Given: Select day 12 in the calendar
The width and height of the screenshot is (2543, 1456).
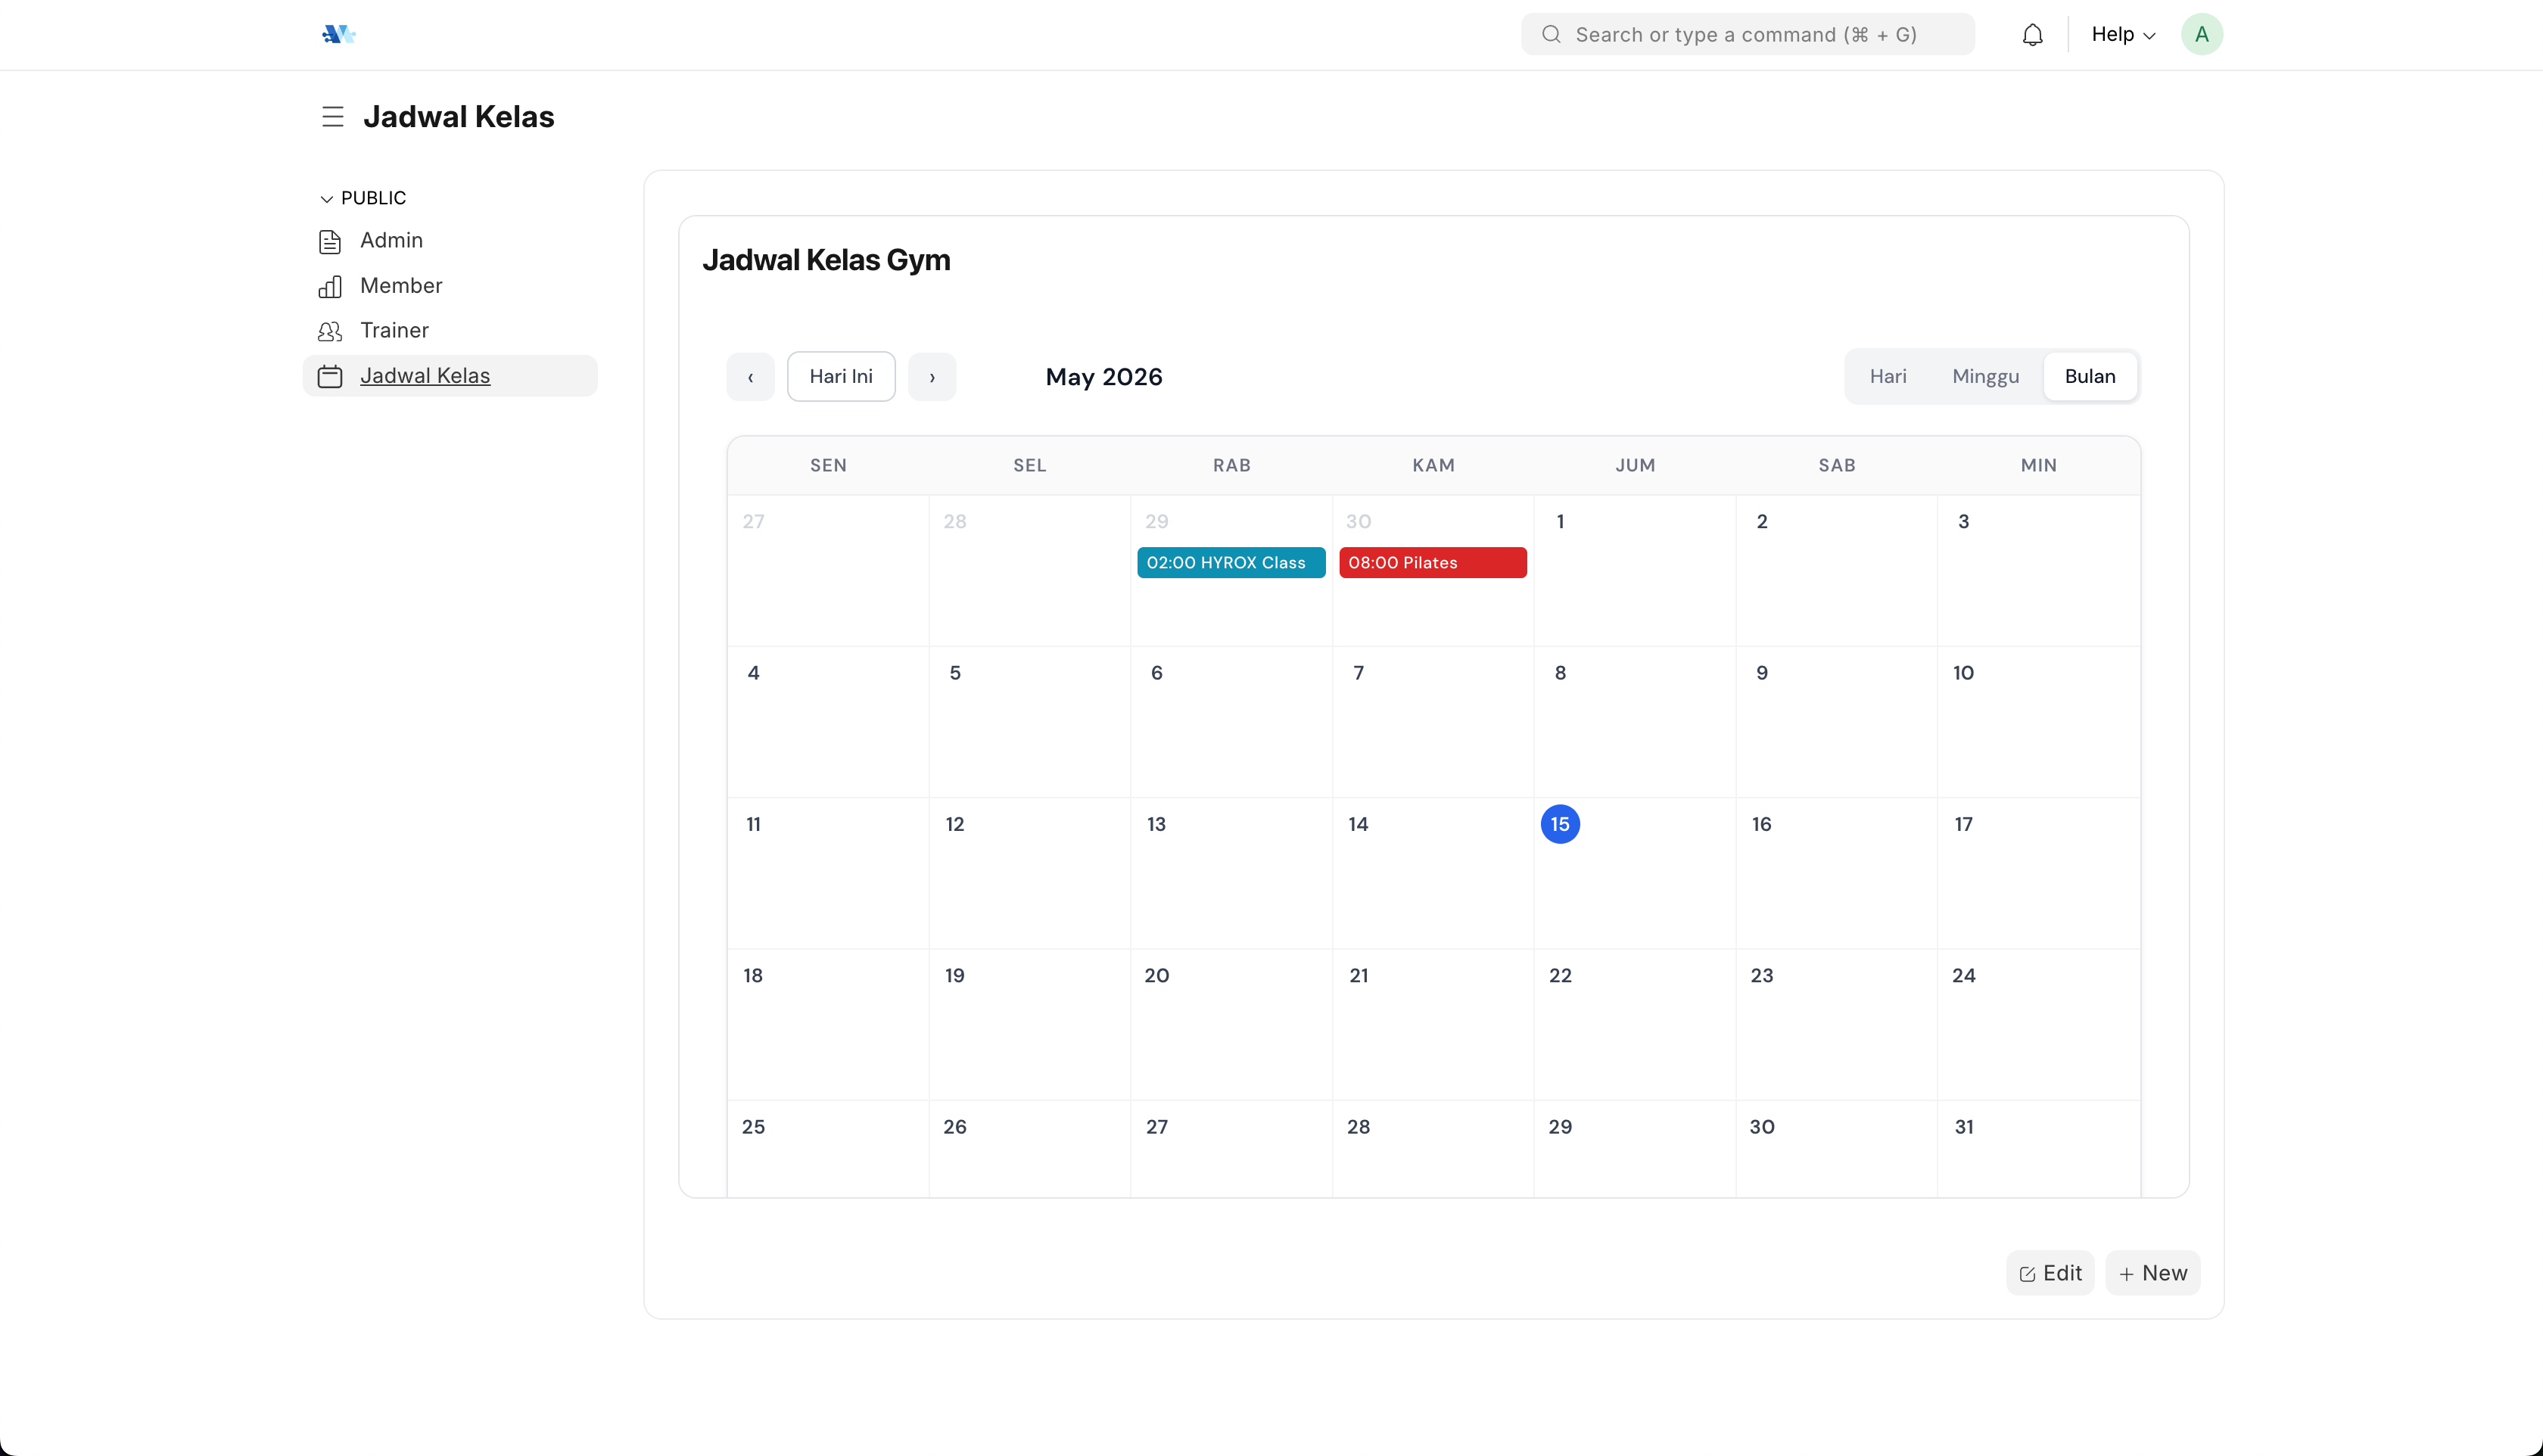Looking at the screenshot, I should pyautogui.click(x=955, y=824).
